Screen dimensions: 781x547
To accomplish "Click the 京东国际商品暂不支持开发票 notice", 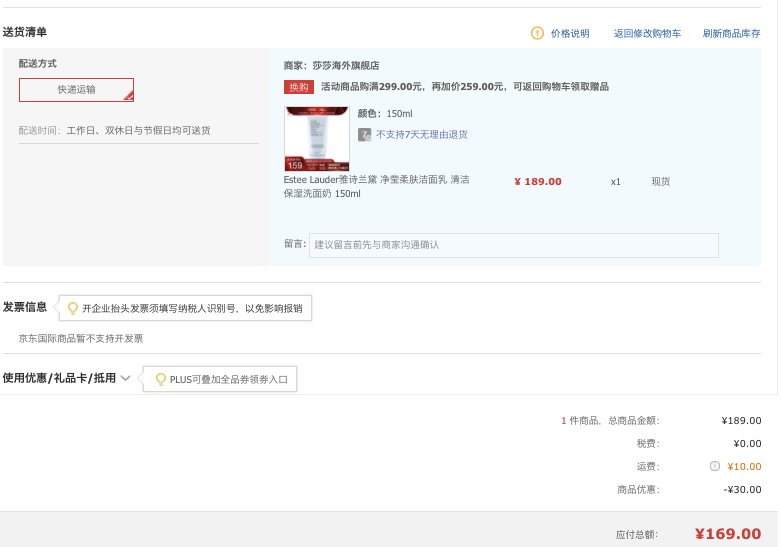I will 81,339.
